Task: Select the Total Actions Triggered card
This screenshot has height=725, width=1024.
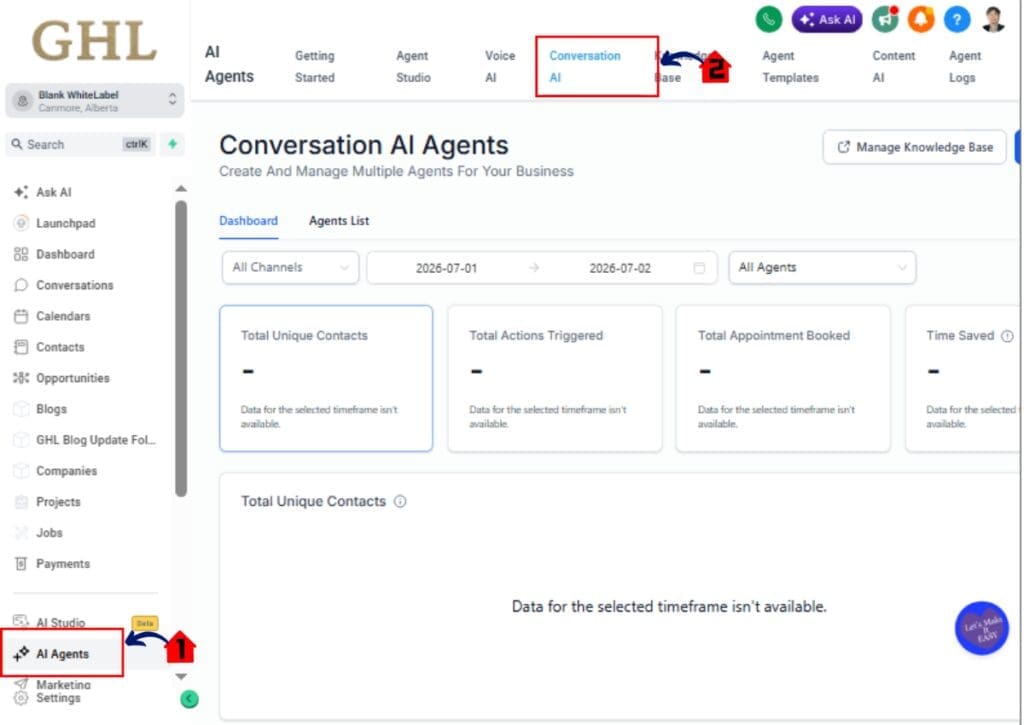Action: point(554,379)
